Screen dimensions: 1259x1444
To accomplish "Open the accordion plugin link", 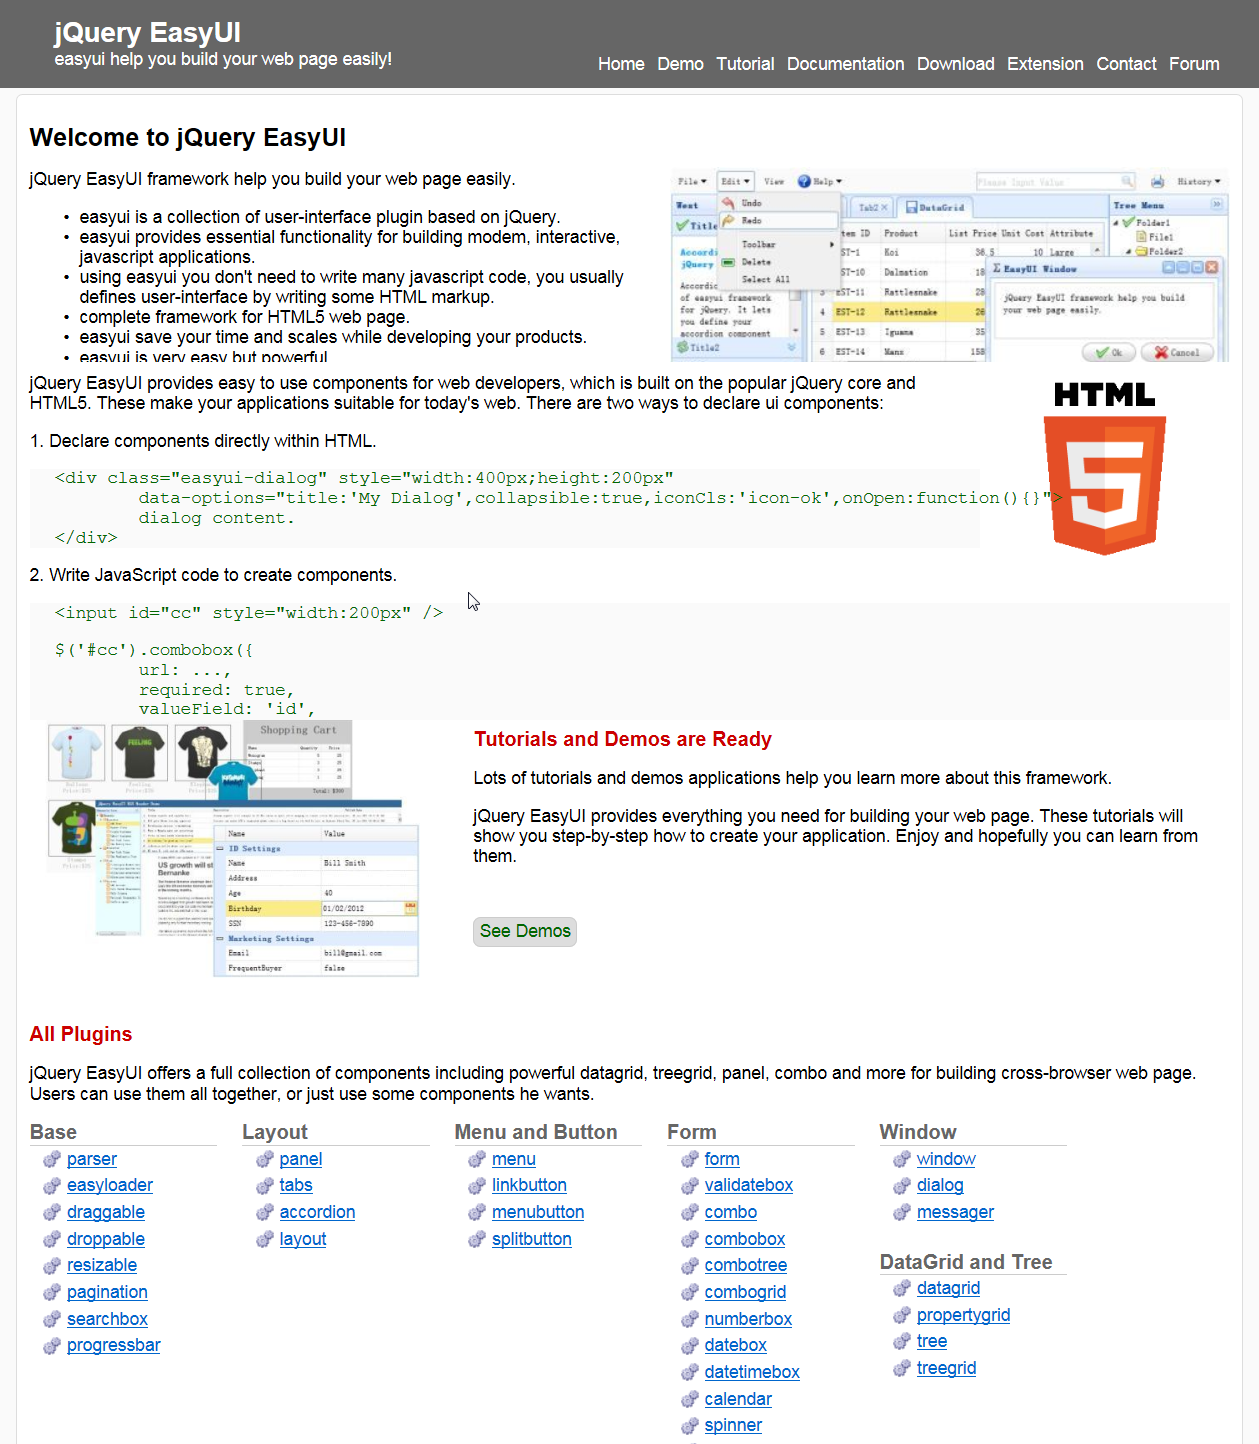I will coord(317,1212).
